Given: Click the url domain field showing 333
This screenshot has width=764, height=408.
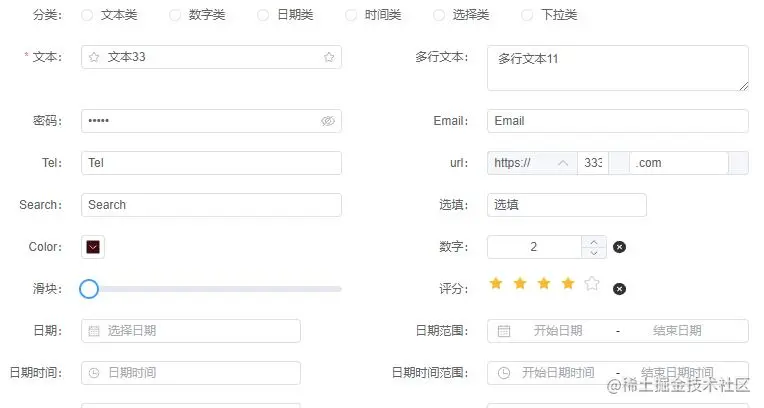Looking at the screenshot, I should 593,163.
